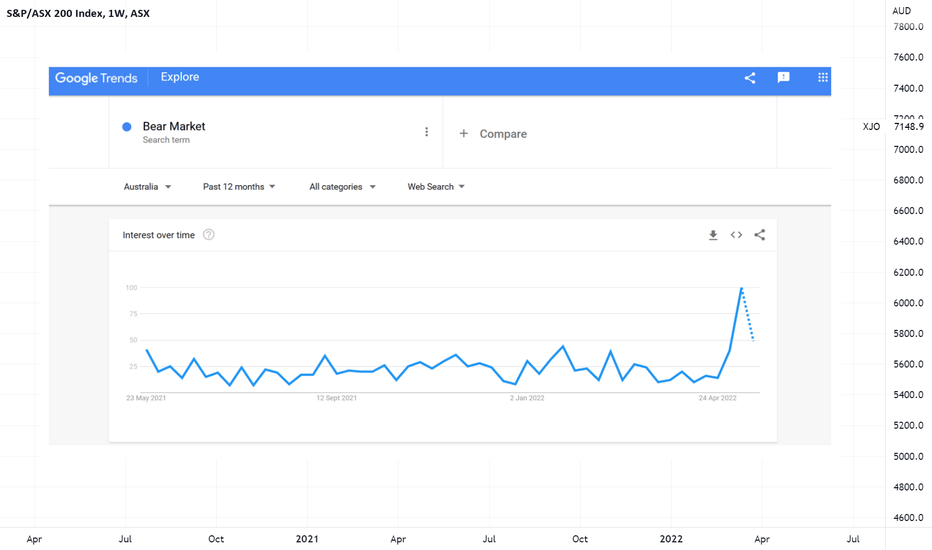
Task: Click the 4600.0 price axis value
Action: (909, 517)
